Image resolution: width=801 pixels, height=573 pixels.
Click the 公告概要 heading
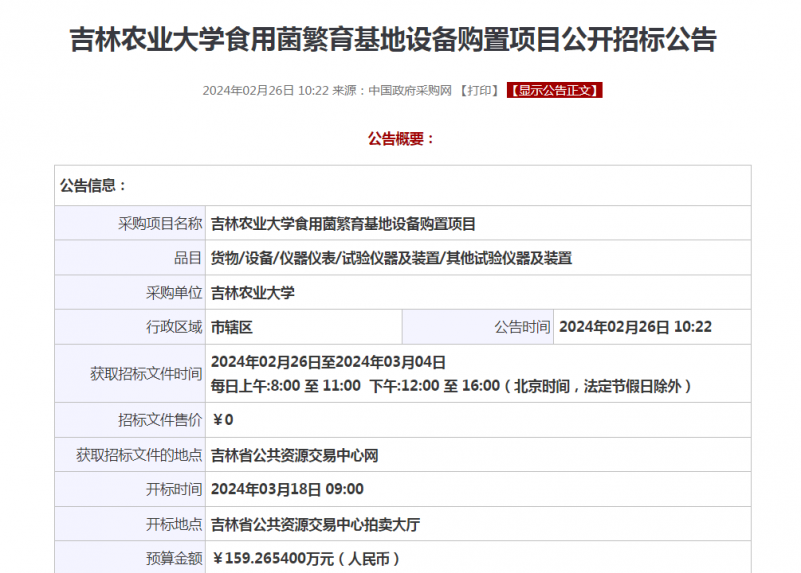[401, 139]
